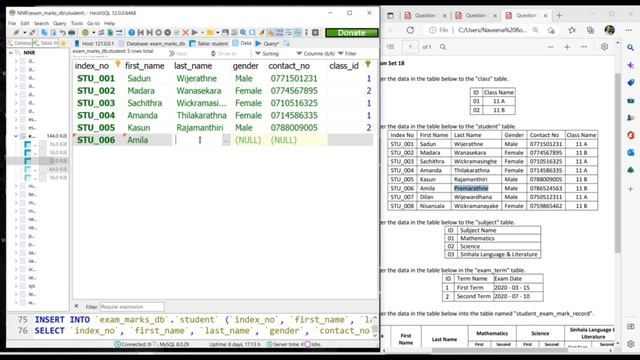The height and width of the screenshot is (360, 640).
Task: Open the PDF table of contents icon
Action: coord(391,47)
